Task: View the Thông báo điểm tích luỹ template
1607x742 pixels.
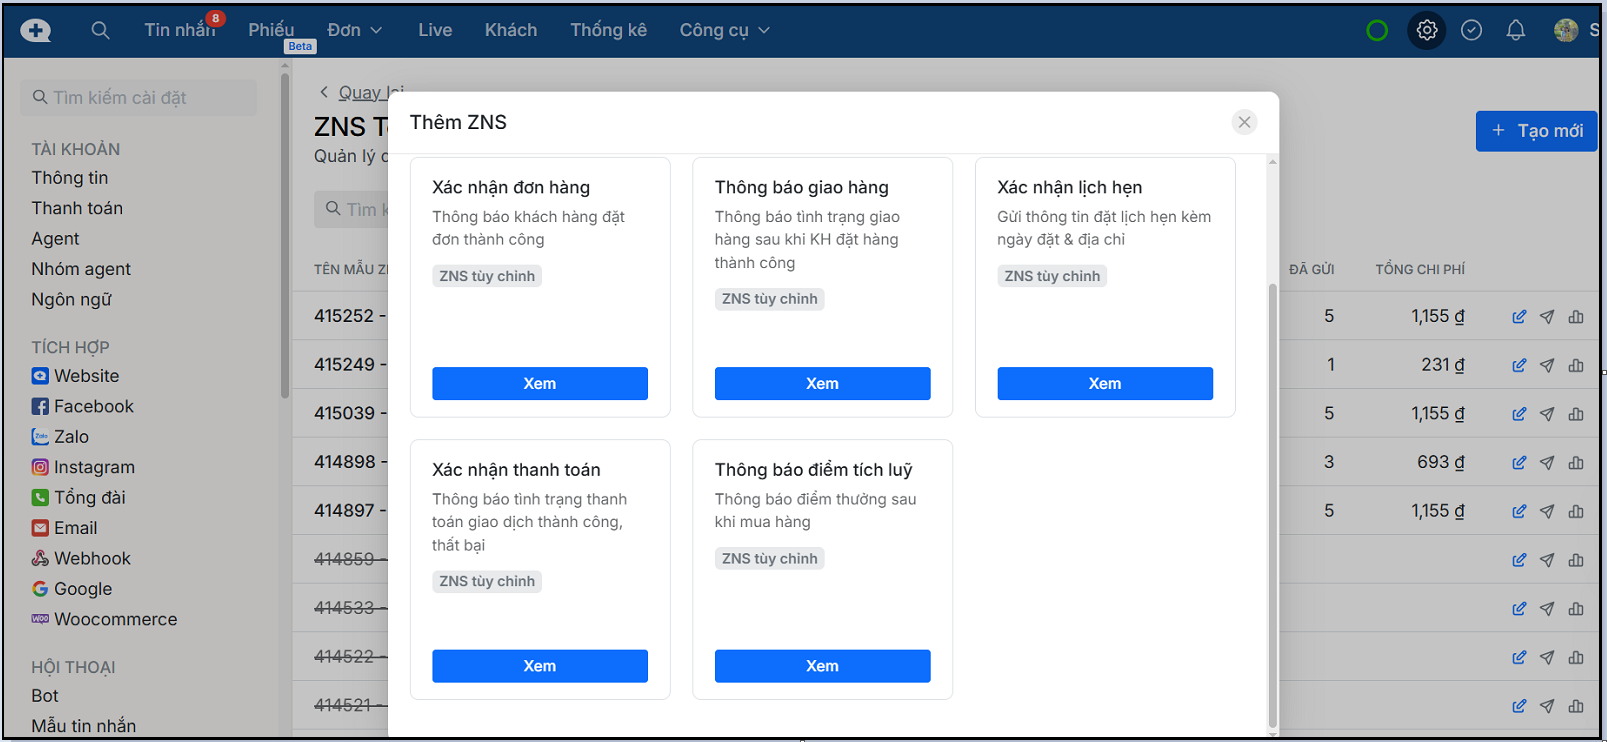Action: click(822, 666)
